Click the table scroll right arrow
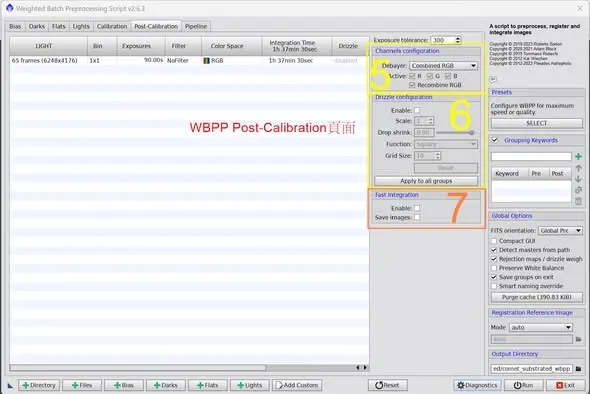The image size is (590, 394). click(365, 368)
